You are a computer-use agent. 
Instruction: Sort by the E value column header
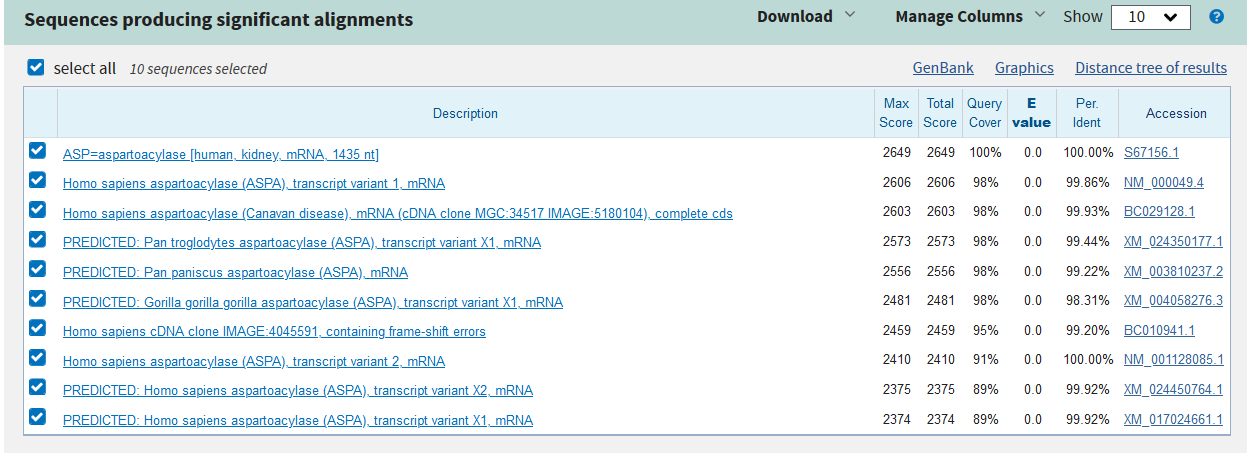click(x=1032, y=113)
